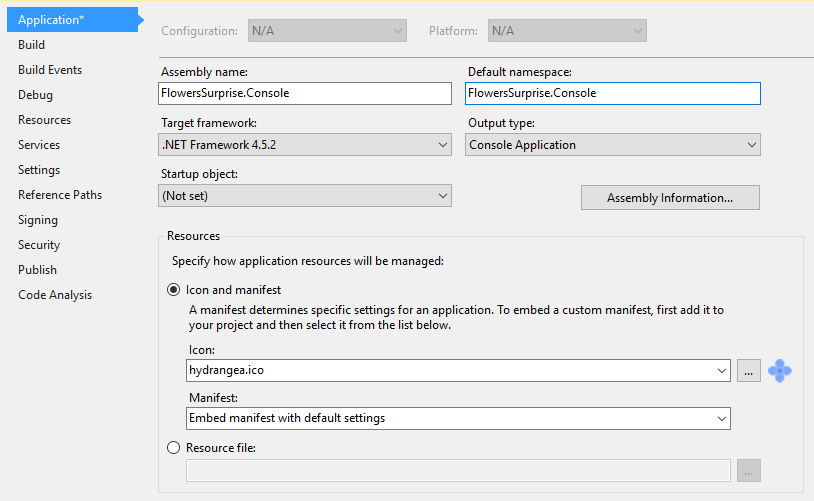Select the Resource file radio option
The image size is (814, 501).
[173, 448]
